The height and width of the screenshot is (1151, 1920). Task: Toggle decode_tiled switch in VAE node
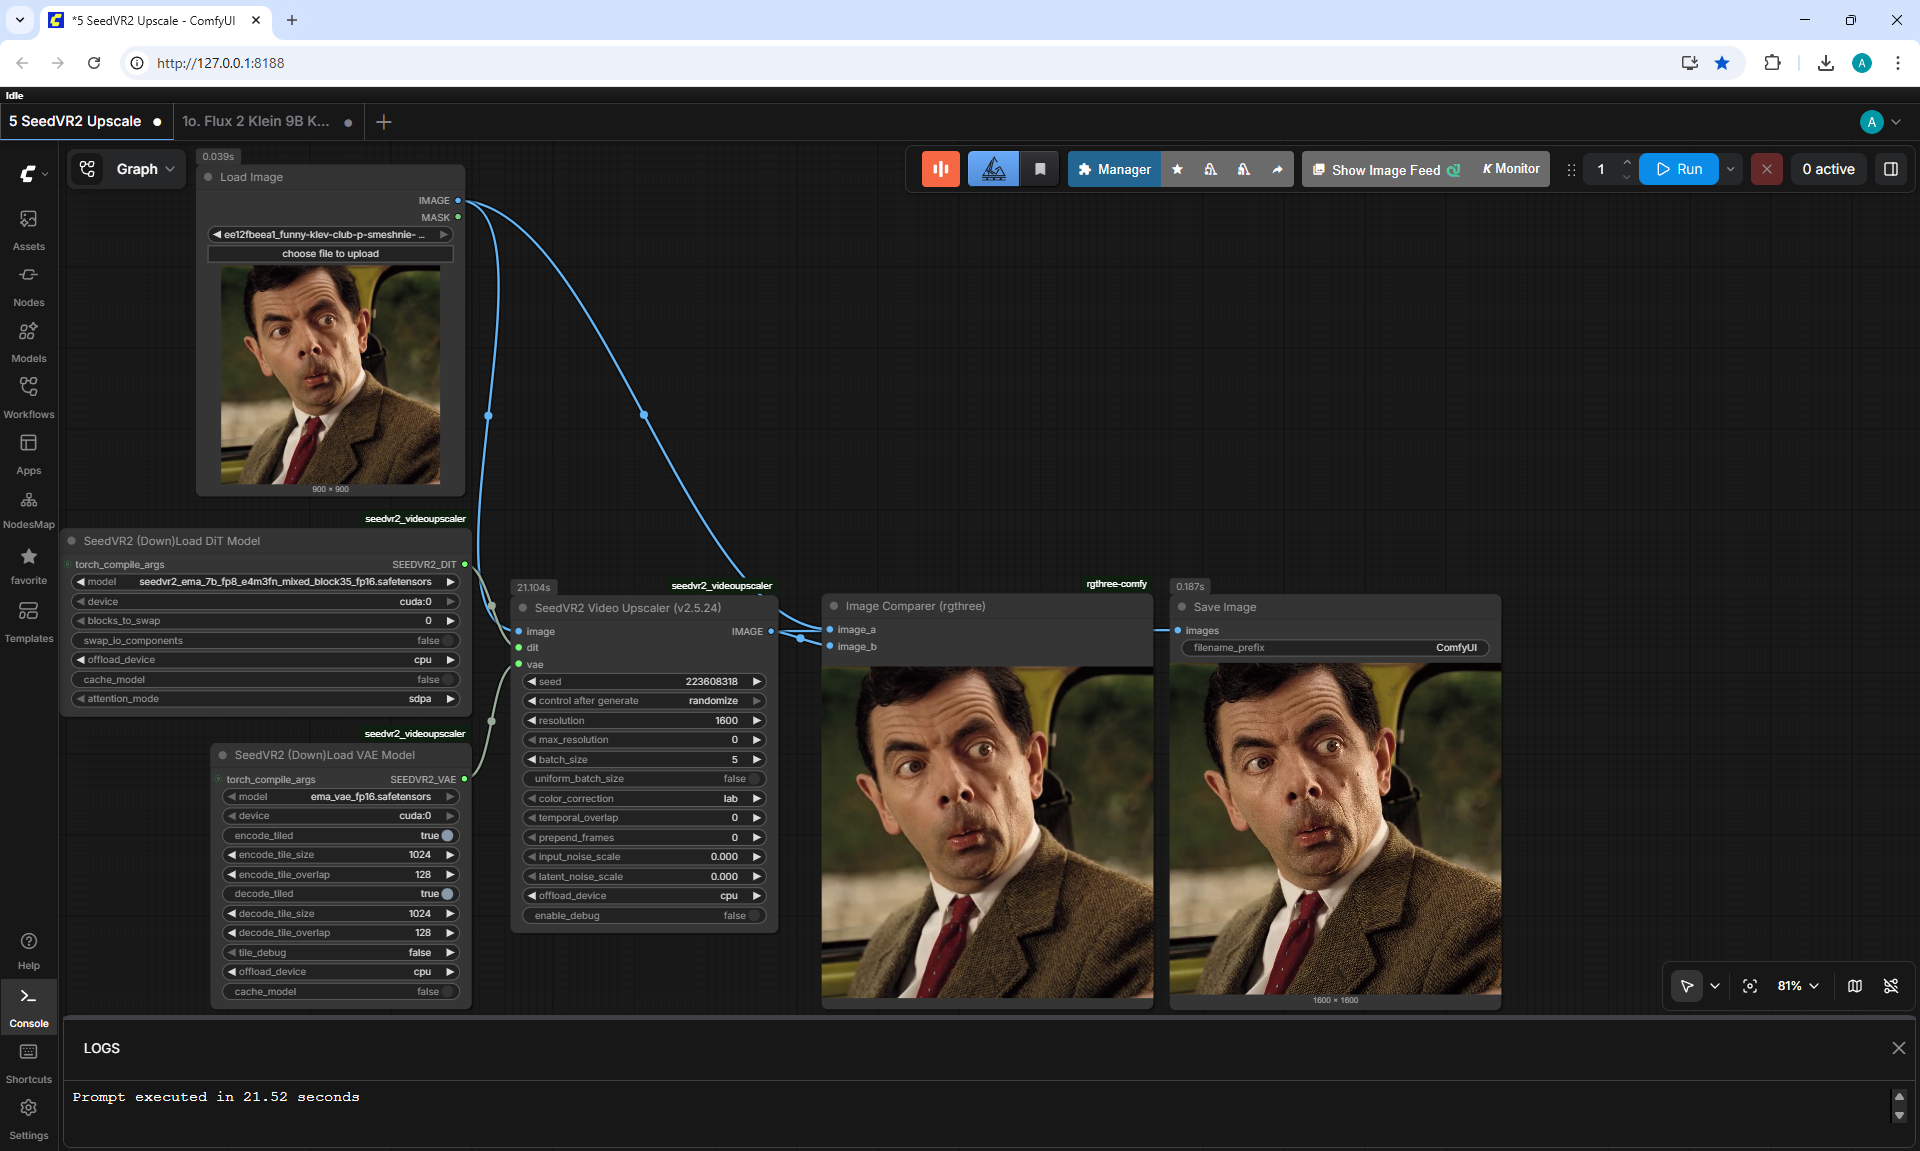(x=447, y=894)
